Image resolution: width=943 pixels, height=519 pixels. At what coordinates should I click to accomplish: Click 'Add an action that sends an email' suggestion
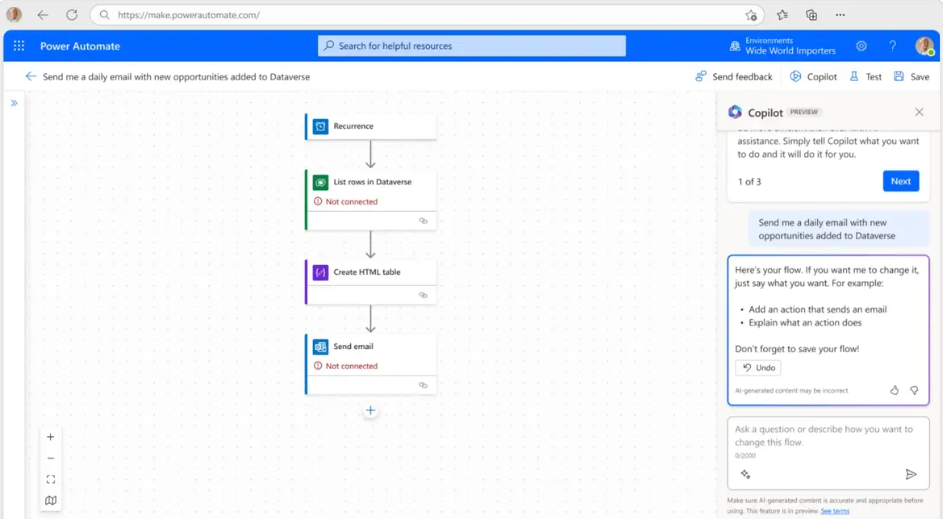[x=817, y=309]
